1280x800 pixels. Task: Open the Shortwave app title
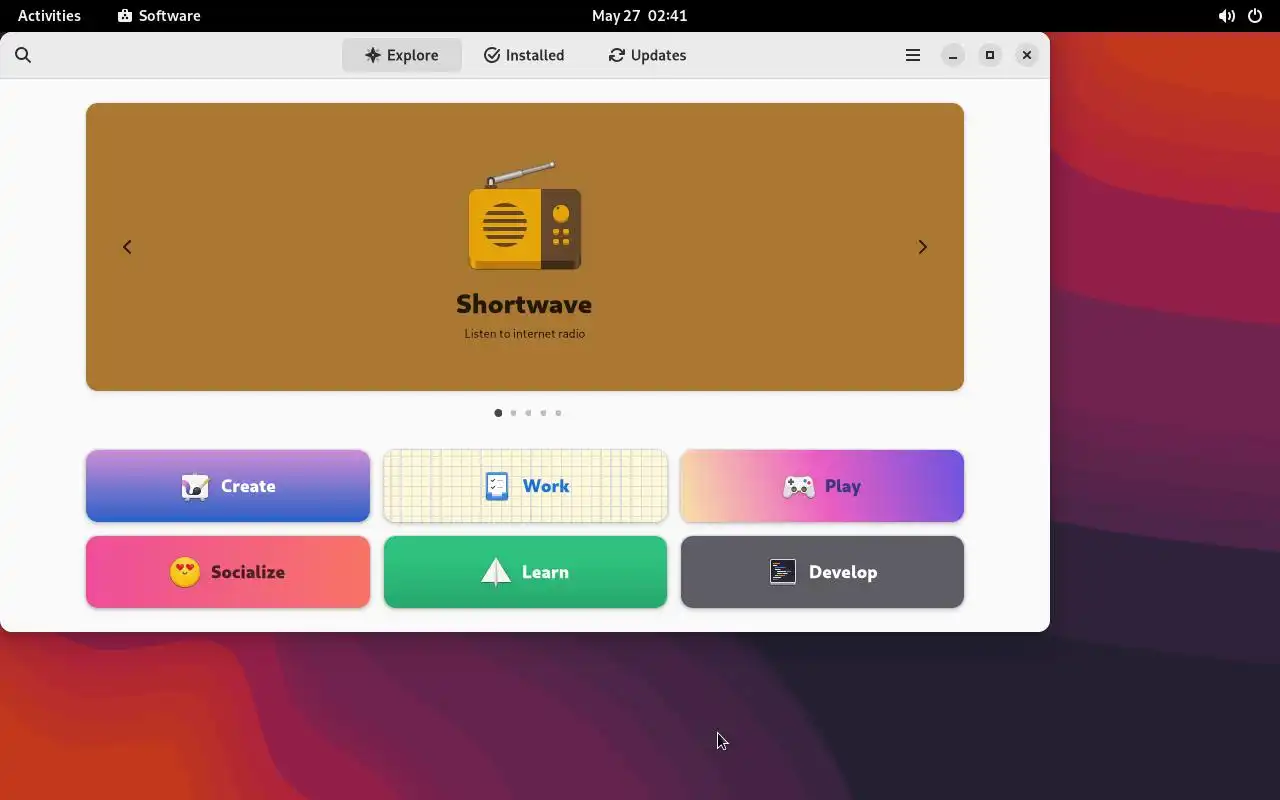click(x=524, y=304)
